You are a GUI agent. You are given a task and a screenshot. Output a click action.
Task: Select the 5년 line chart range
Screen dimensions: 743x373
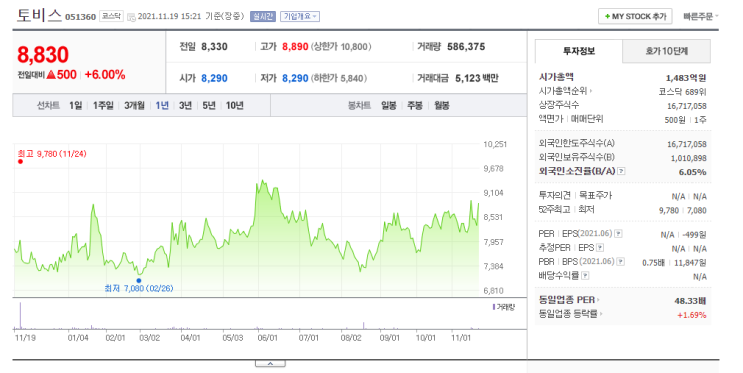(x=209, y=105)
